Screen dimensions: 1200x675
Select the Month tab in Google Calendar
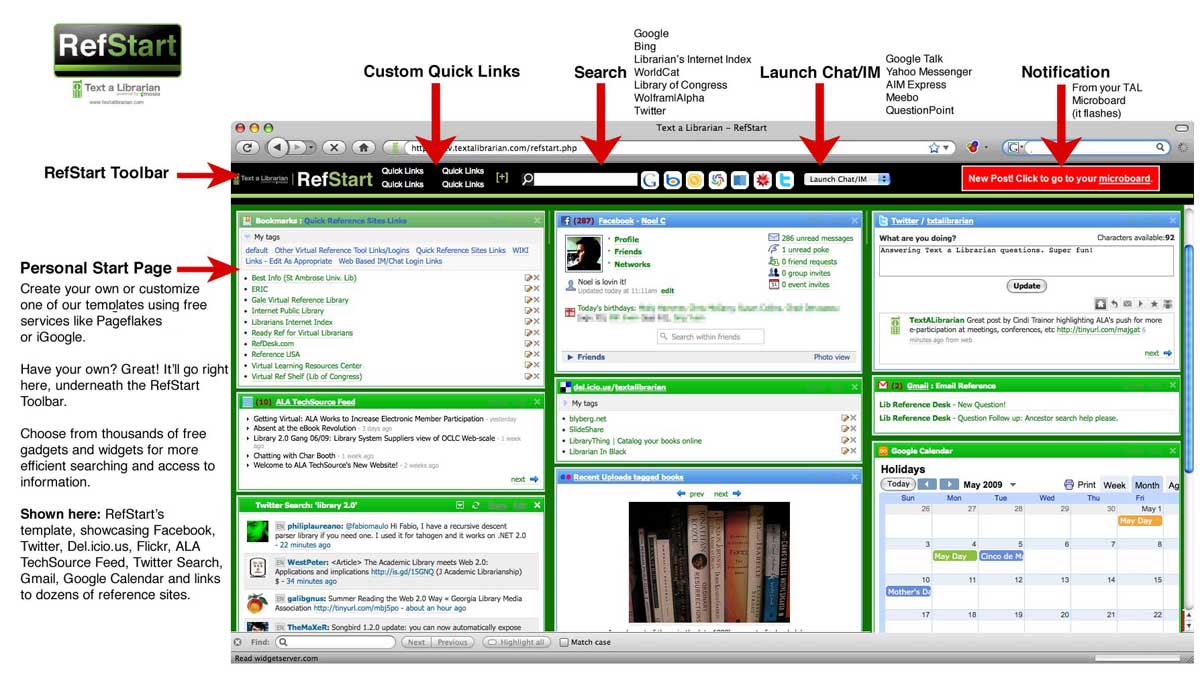pos(1146,485)
